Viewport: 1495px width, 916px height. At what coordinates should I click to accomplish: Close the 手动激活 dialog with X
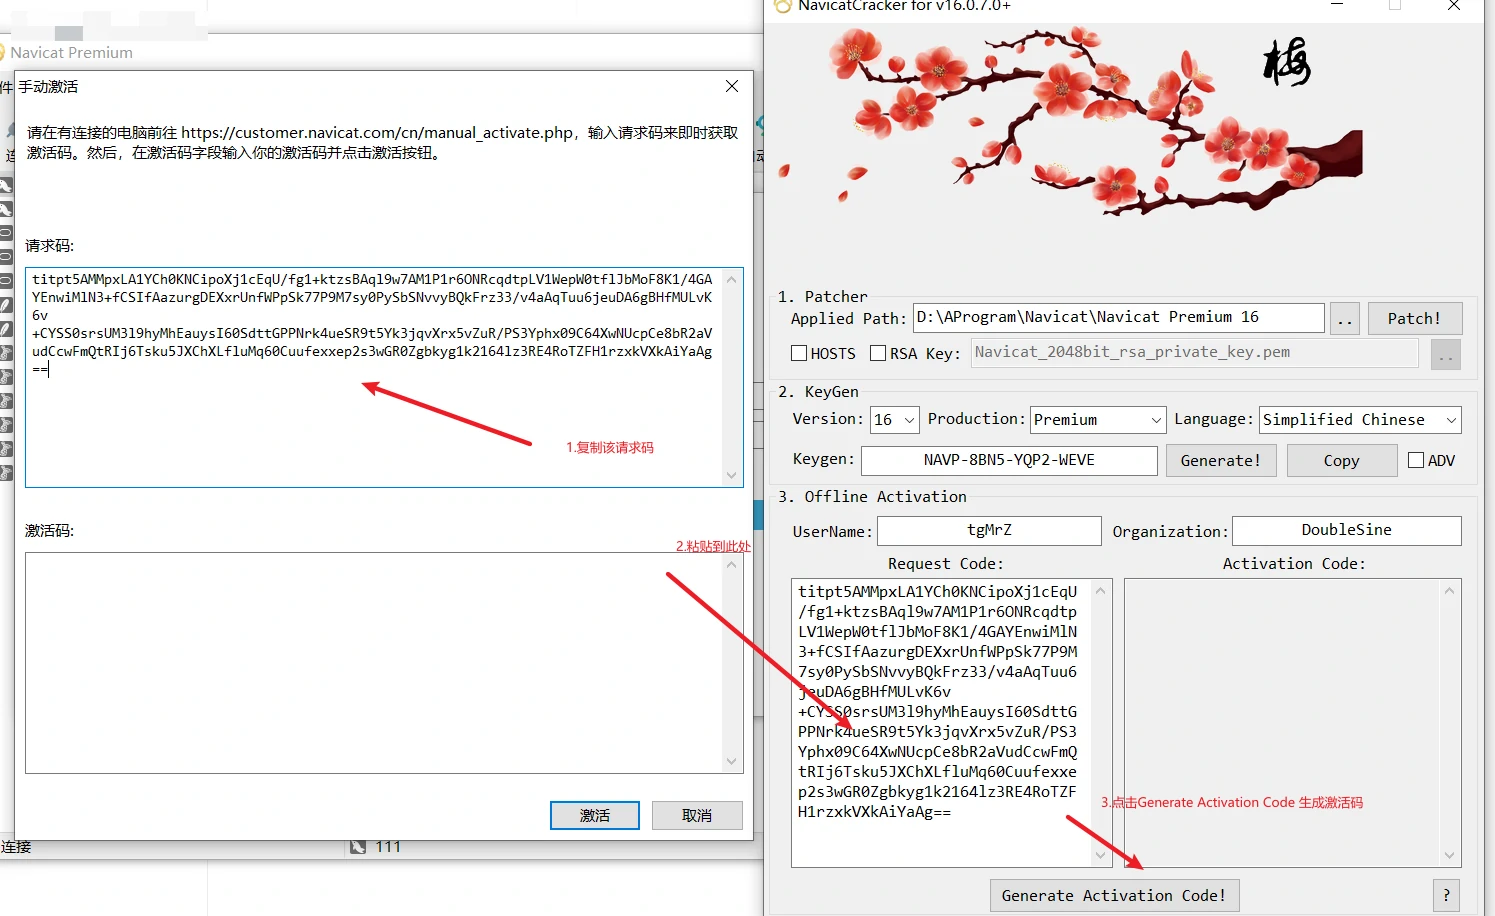point(732,87)
